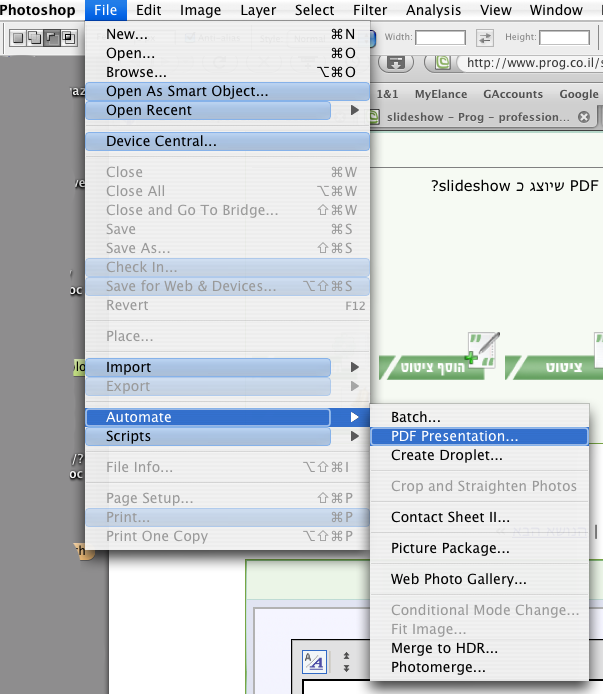Select the New selection mode icon
The image size is (603, 694).
[x=18, y=38]
